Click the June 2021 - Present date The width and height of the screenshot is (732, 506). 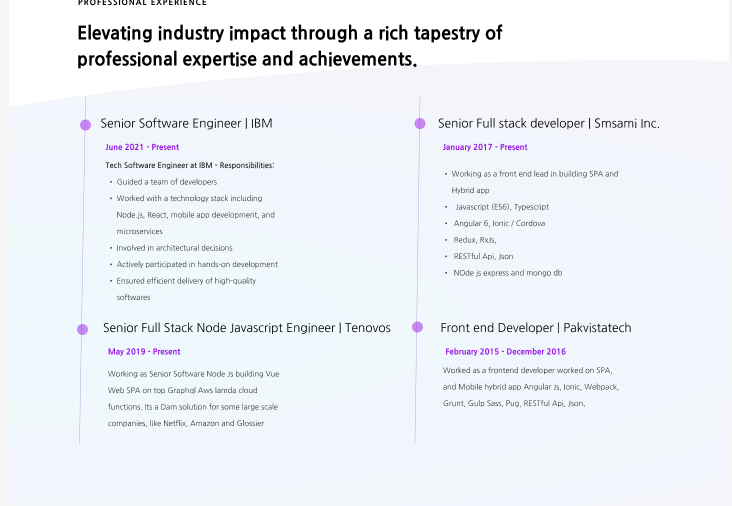pyautogui.click(x=142, y=147)
